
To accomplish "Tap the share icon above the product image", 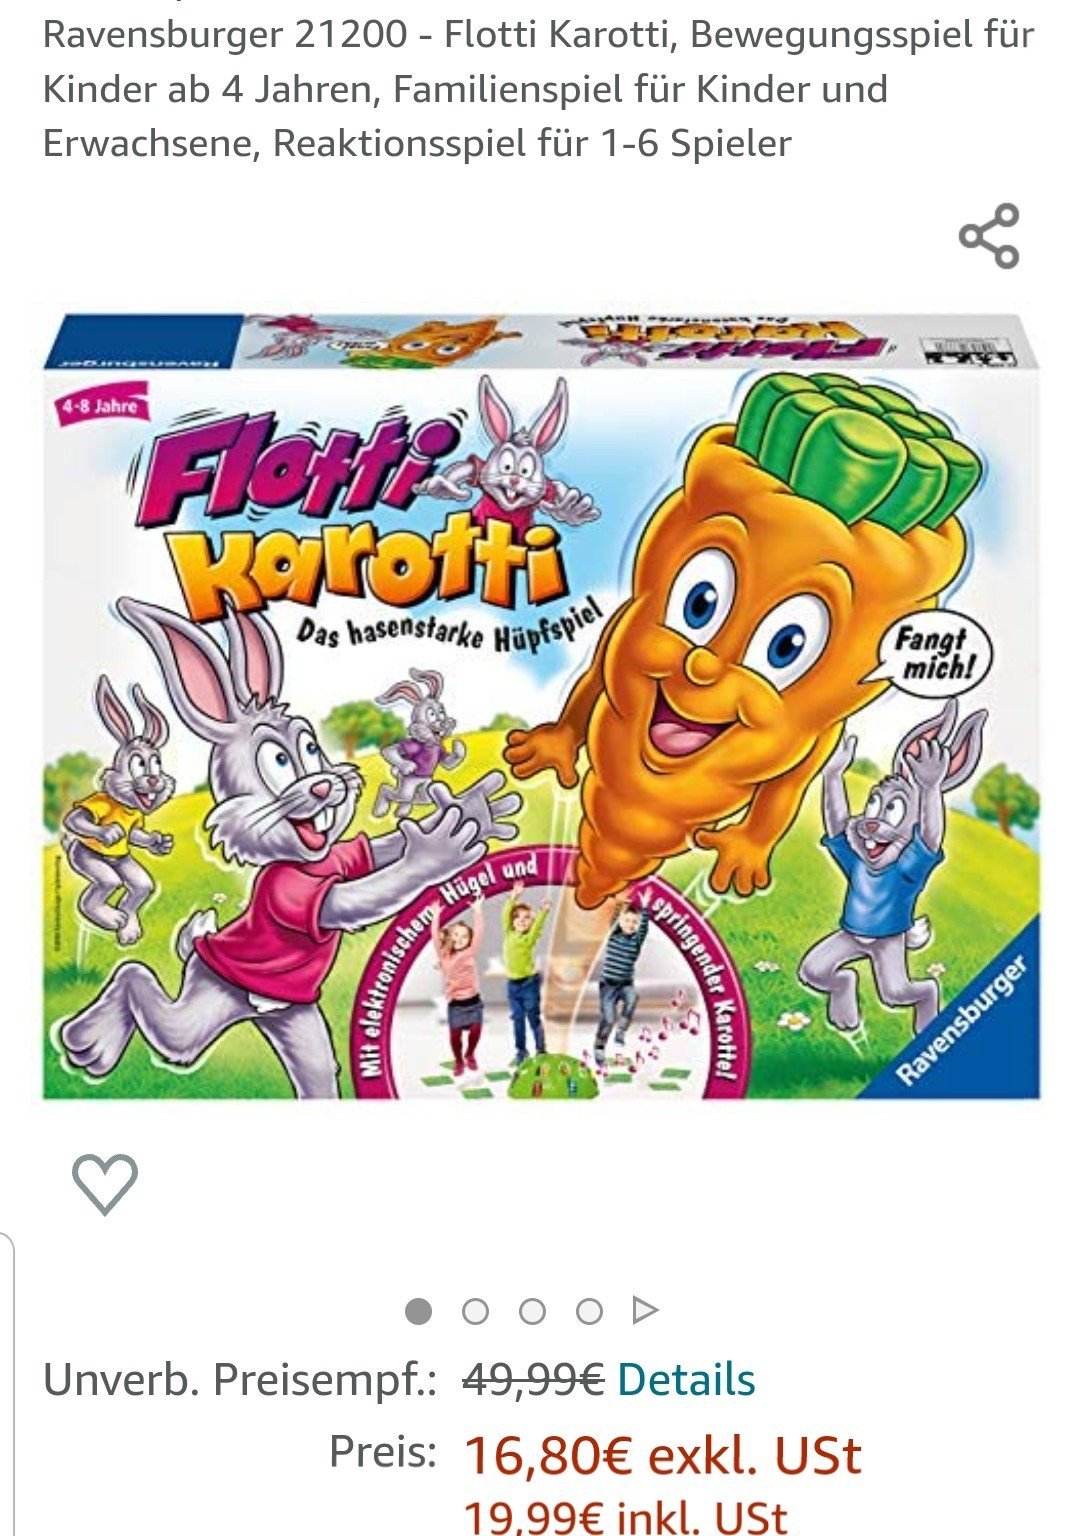I will coord(989,236).
